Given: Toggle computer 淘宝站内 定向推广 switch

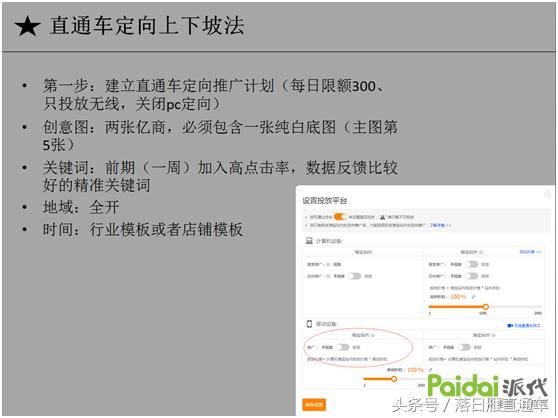Looking at the screenshot, I should click(x=354, y=276).
